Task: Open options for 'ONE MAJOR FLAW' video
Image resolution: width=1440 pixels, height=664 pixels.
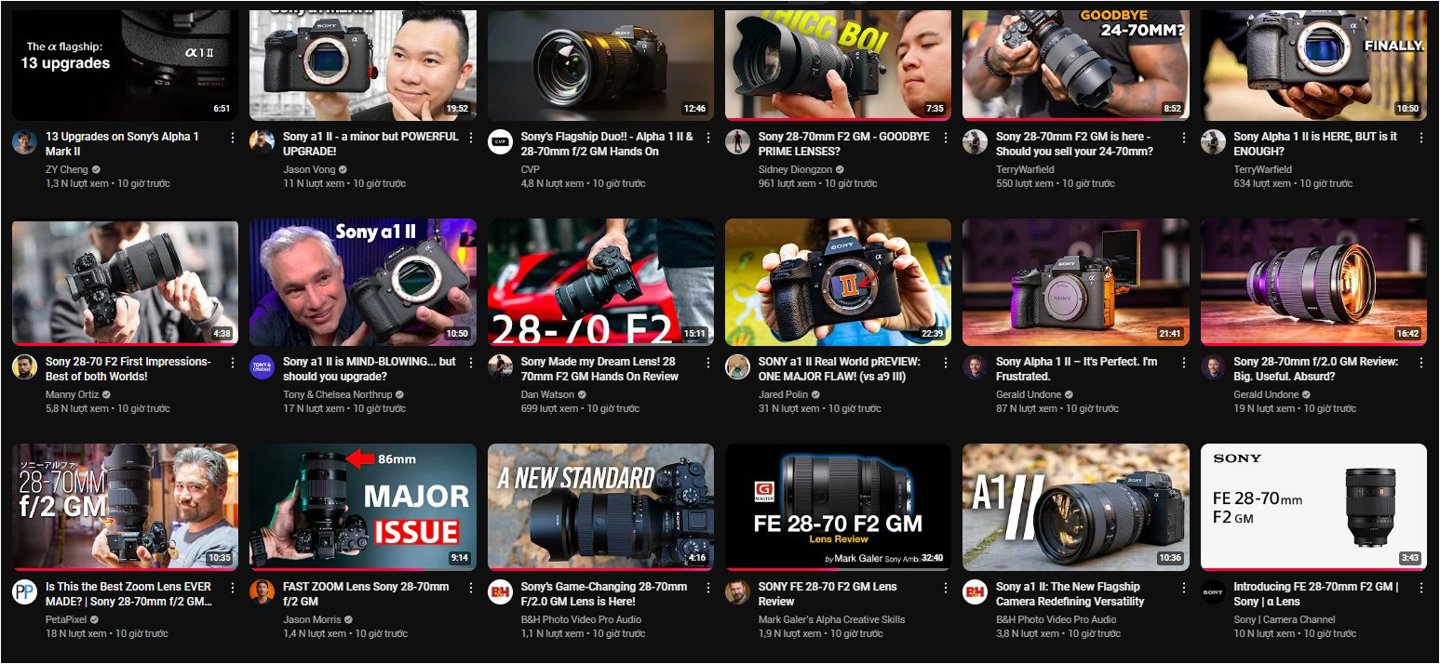Action: tap(945, 362)
